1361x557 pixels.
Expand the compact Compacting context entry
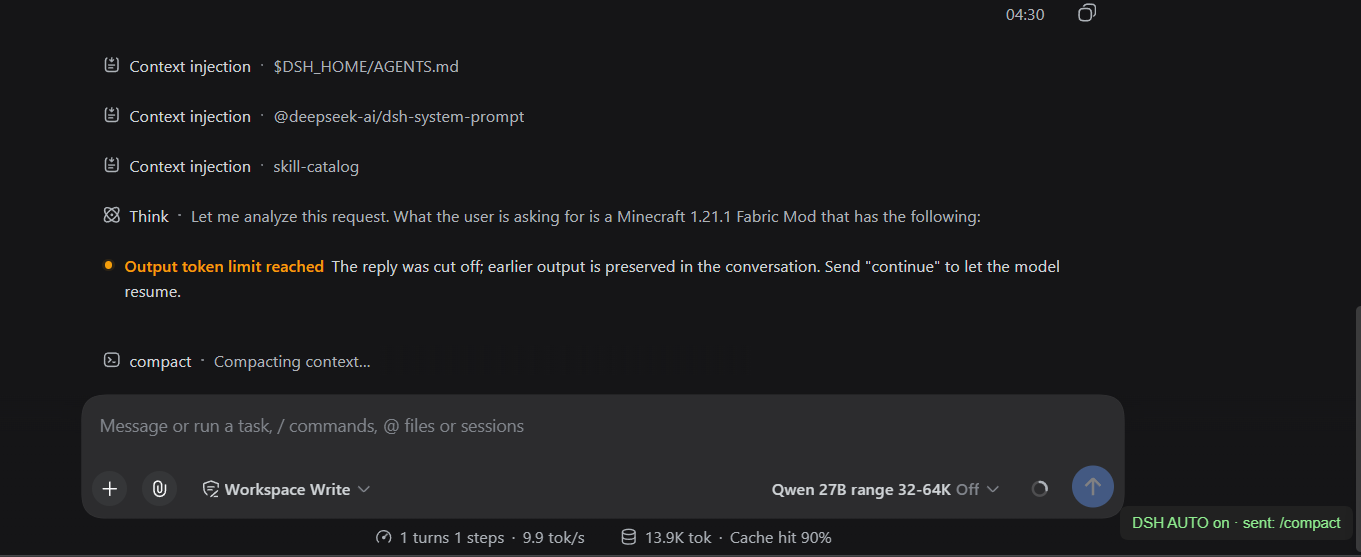click(237, 361)
